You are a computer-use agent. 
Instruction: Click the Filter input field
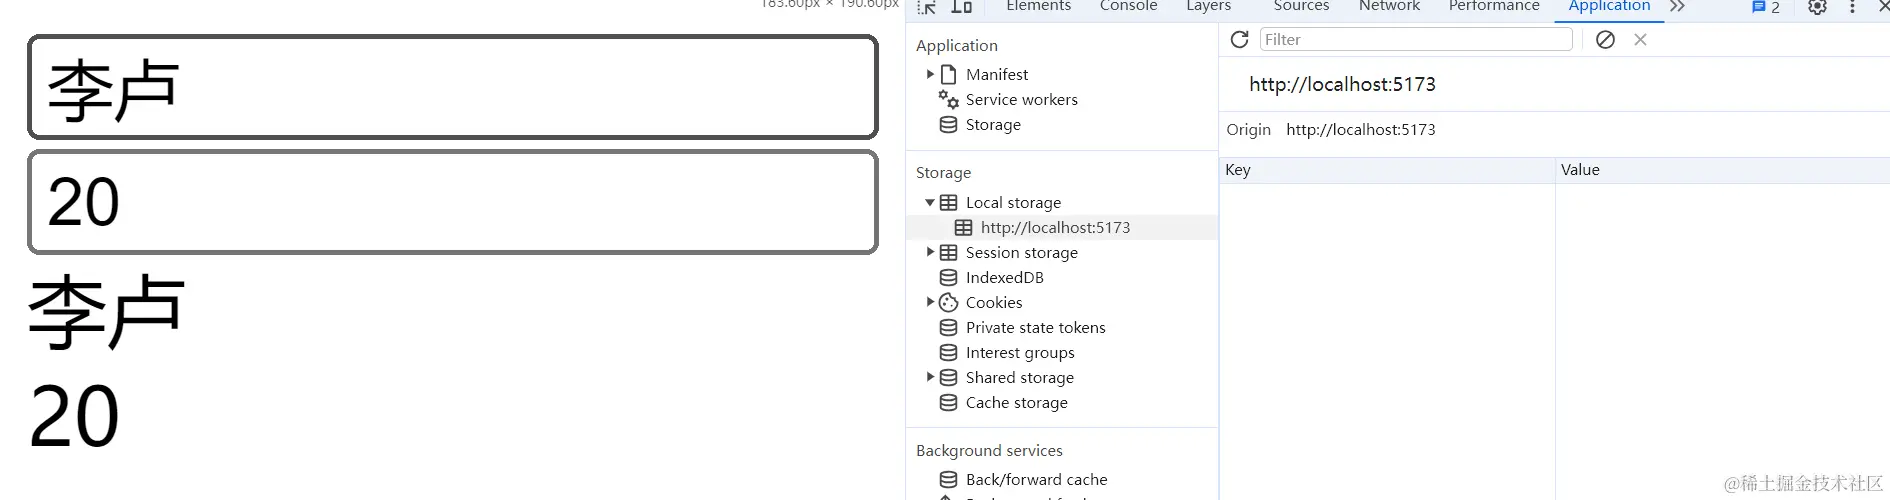(1416, 39)
